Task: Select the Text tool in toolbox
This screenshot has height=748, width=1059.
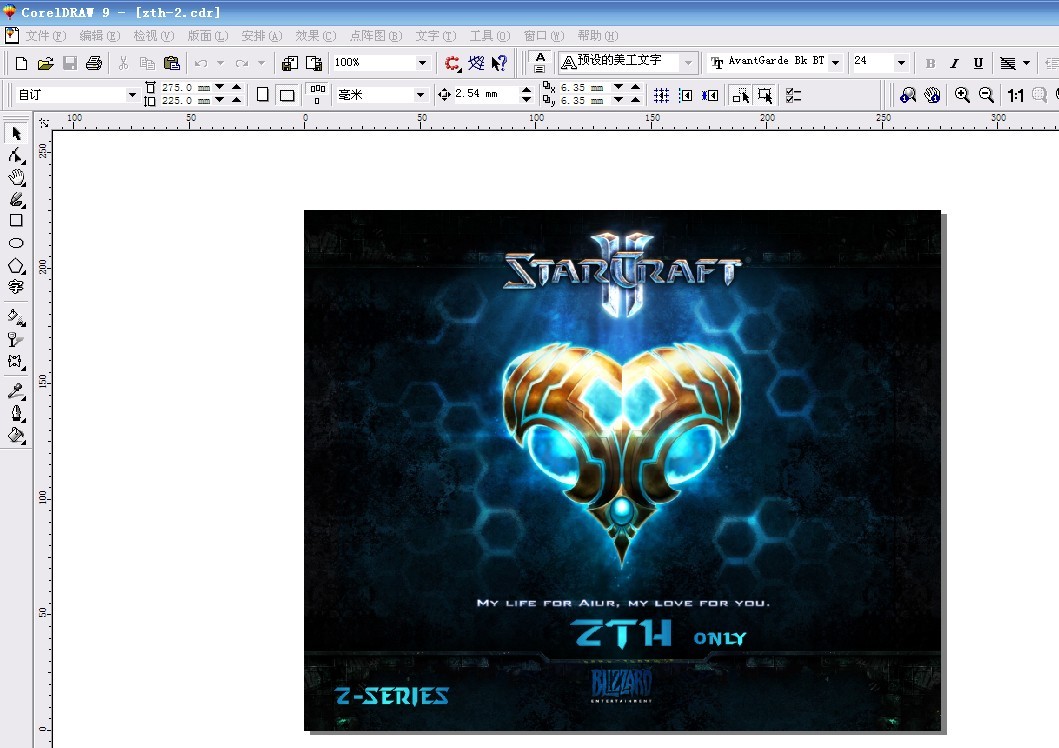Action: click(x=16, y=287)
